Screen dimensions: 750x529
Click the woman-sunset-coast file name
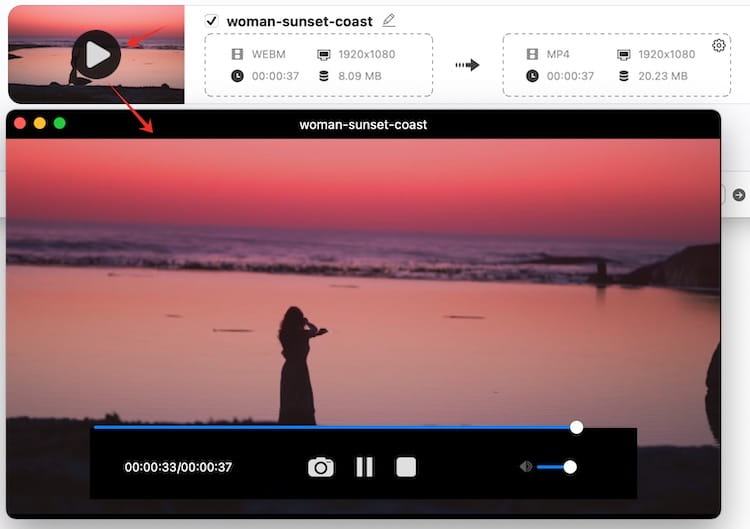pos(299,22)
